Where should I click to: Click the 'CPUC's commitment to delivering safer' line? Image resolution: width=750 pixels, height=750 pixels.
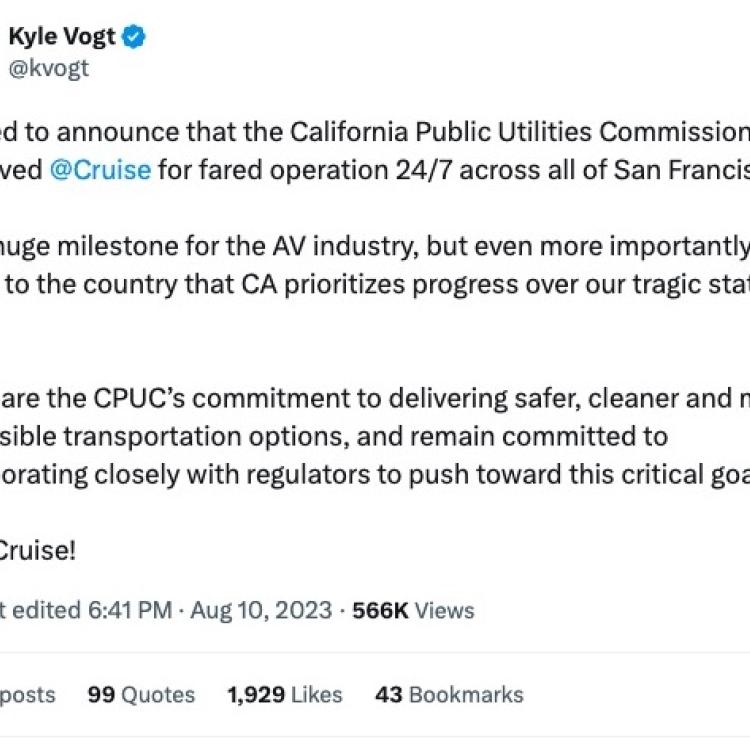coord(375,398)
